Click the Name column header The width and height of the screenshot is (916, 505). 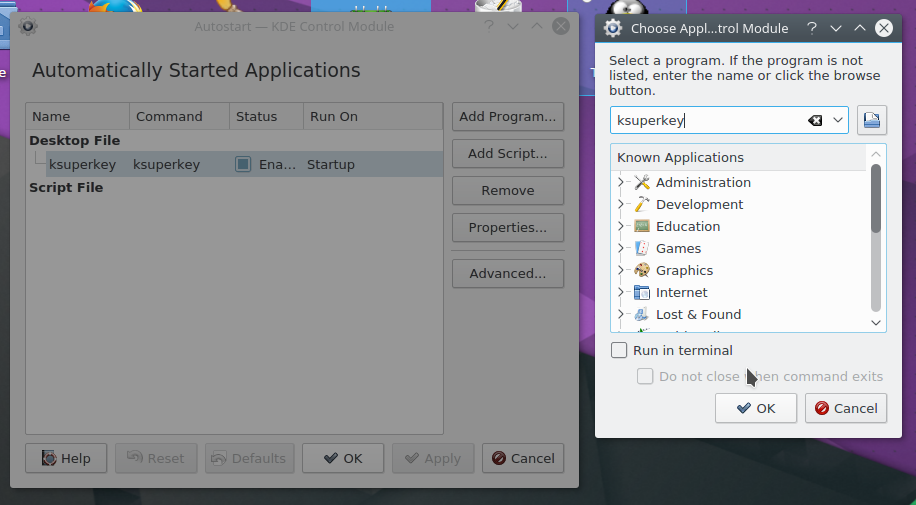pyautogui.click(x=78, y=116)
